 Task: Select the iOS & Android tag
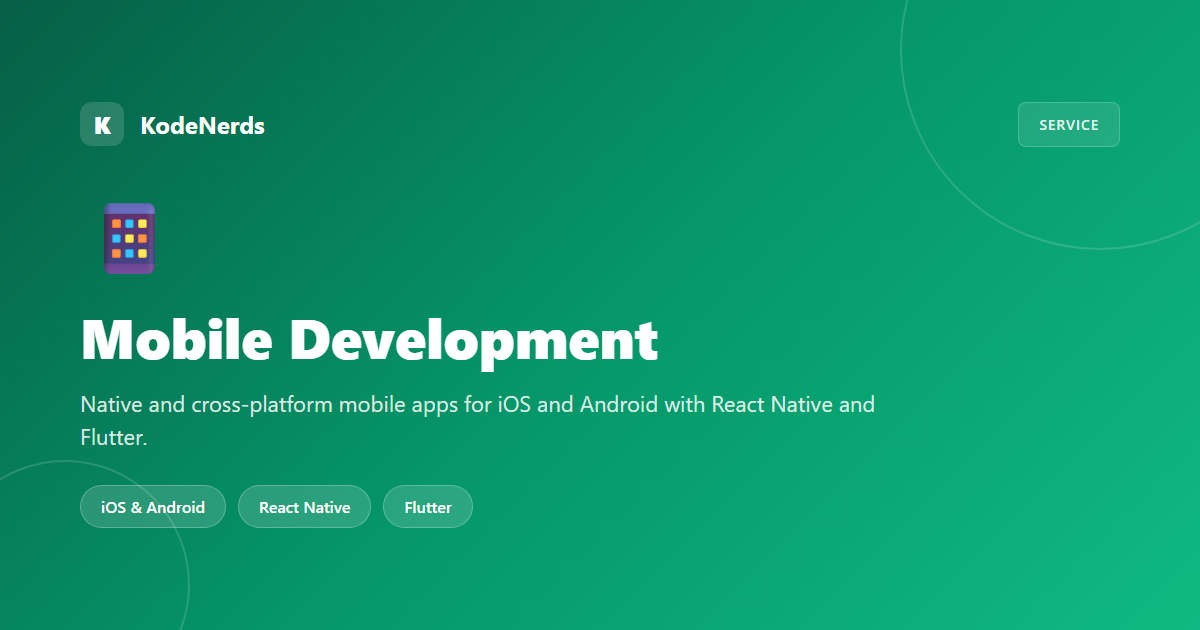[x=153, y=507]
